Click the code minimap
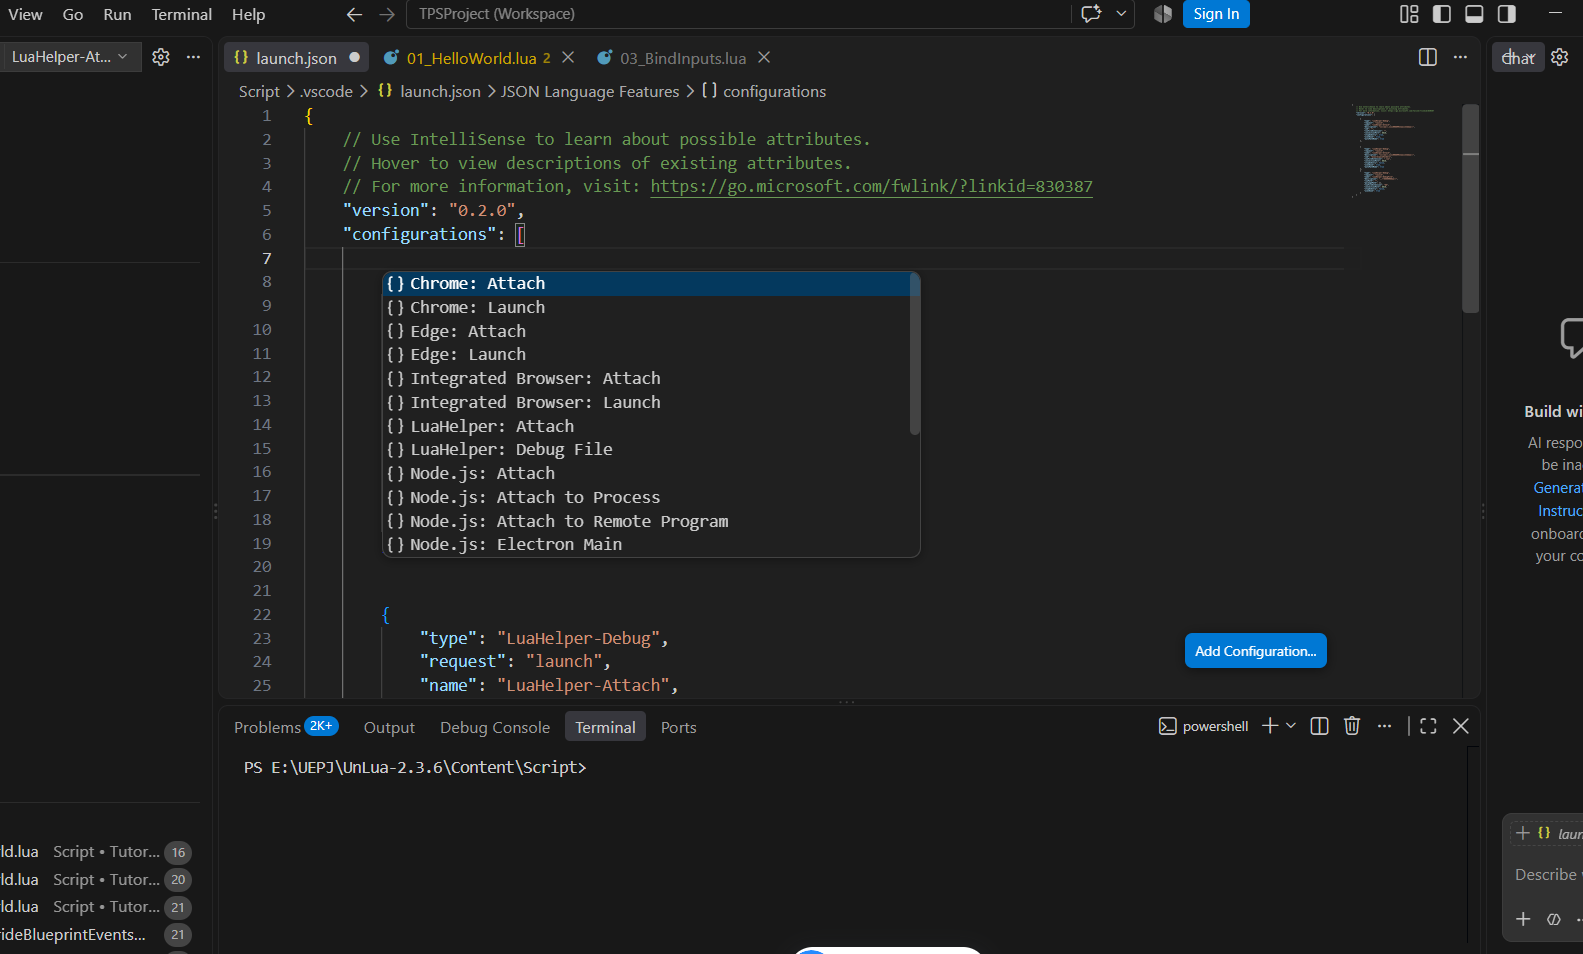The width and height of the screenshot is (1583, 954). [1397, 150]
